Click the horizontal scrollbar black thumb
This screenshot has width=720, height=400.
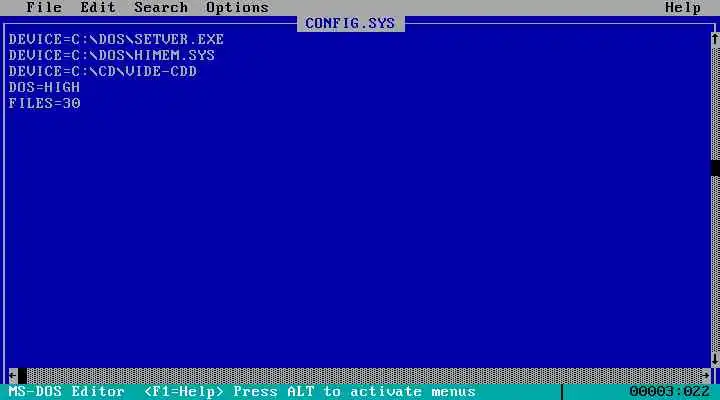pyautogui.click(x=22, y=376)
